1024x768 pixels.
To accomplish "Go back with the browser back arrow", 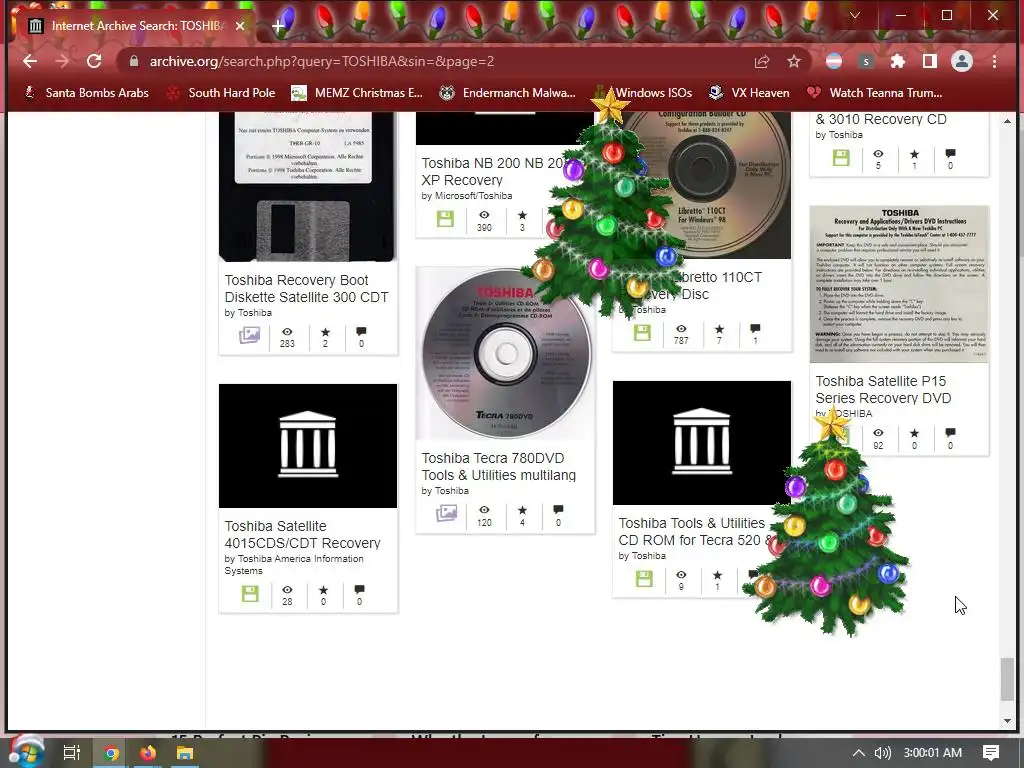I will pyautogui.click(x=30, y=61).
